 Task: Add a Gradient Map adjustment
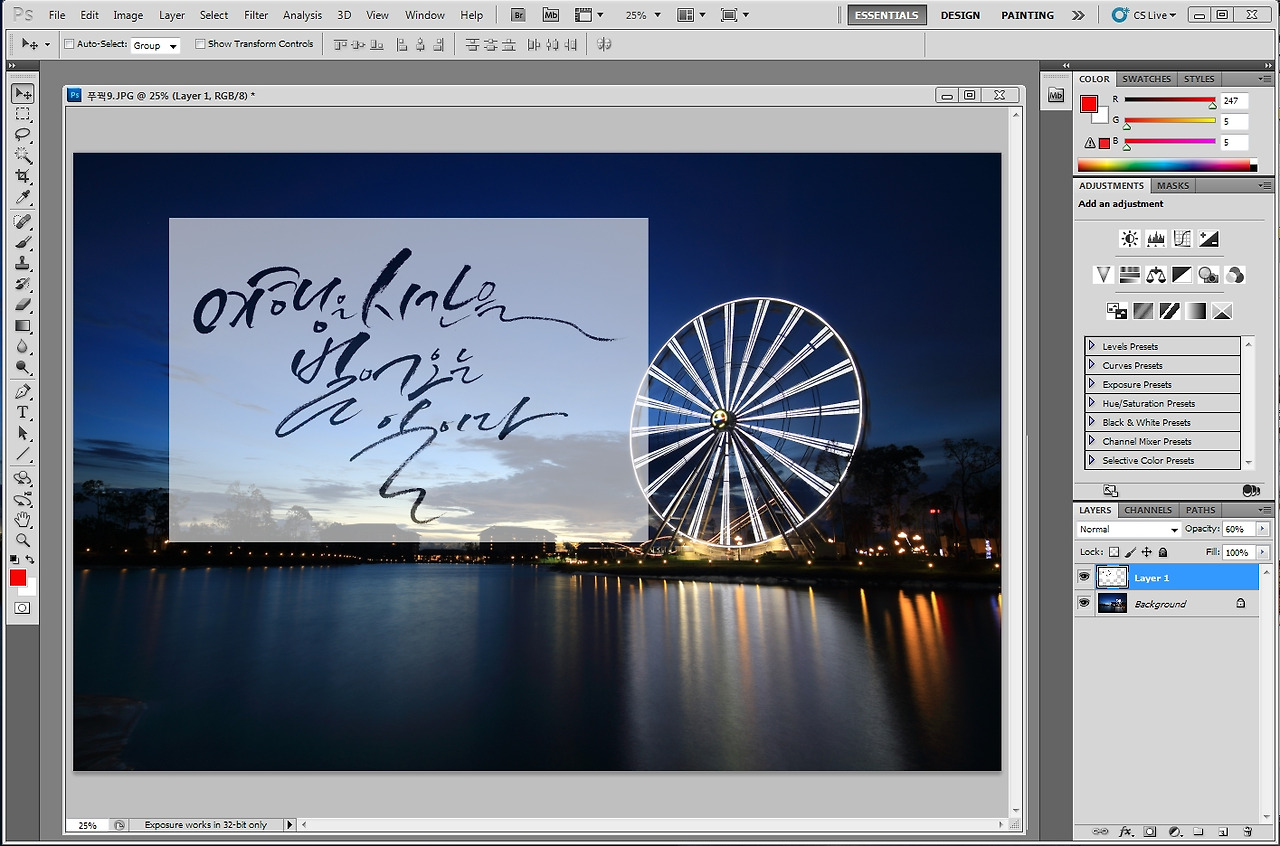click(x=1195, y=311)
